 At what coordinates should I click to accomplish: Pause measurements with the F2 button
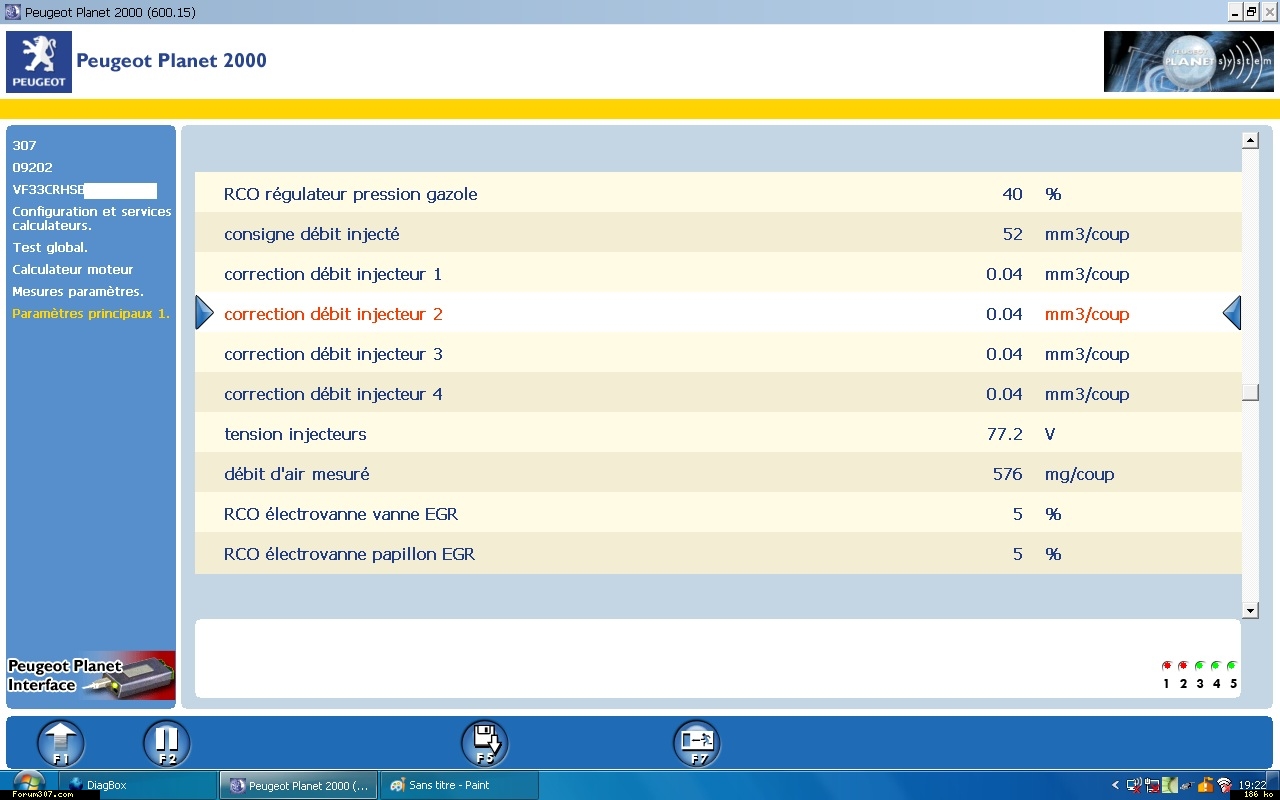point(167,744)
